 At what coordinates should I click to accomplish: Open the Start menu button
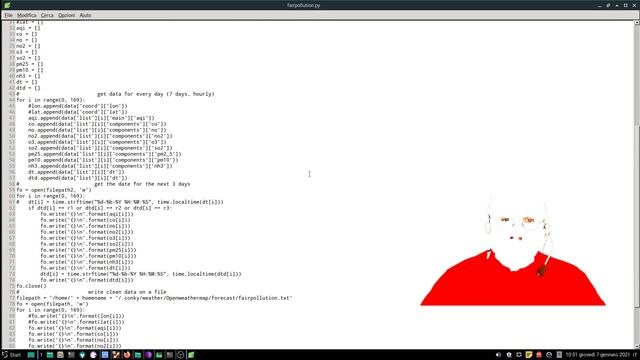coord(11,355)
